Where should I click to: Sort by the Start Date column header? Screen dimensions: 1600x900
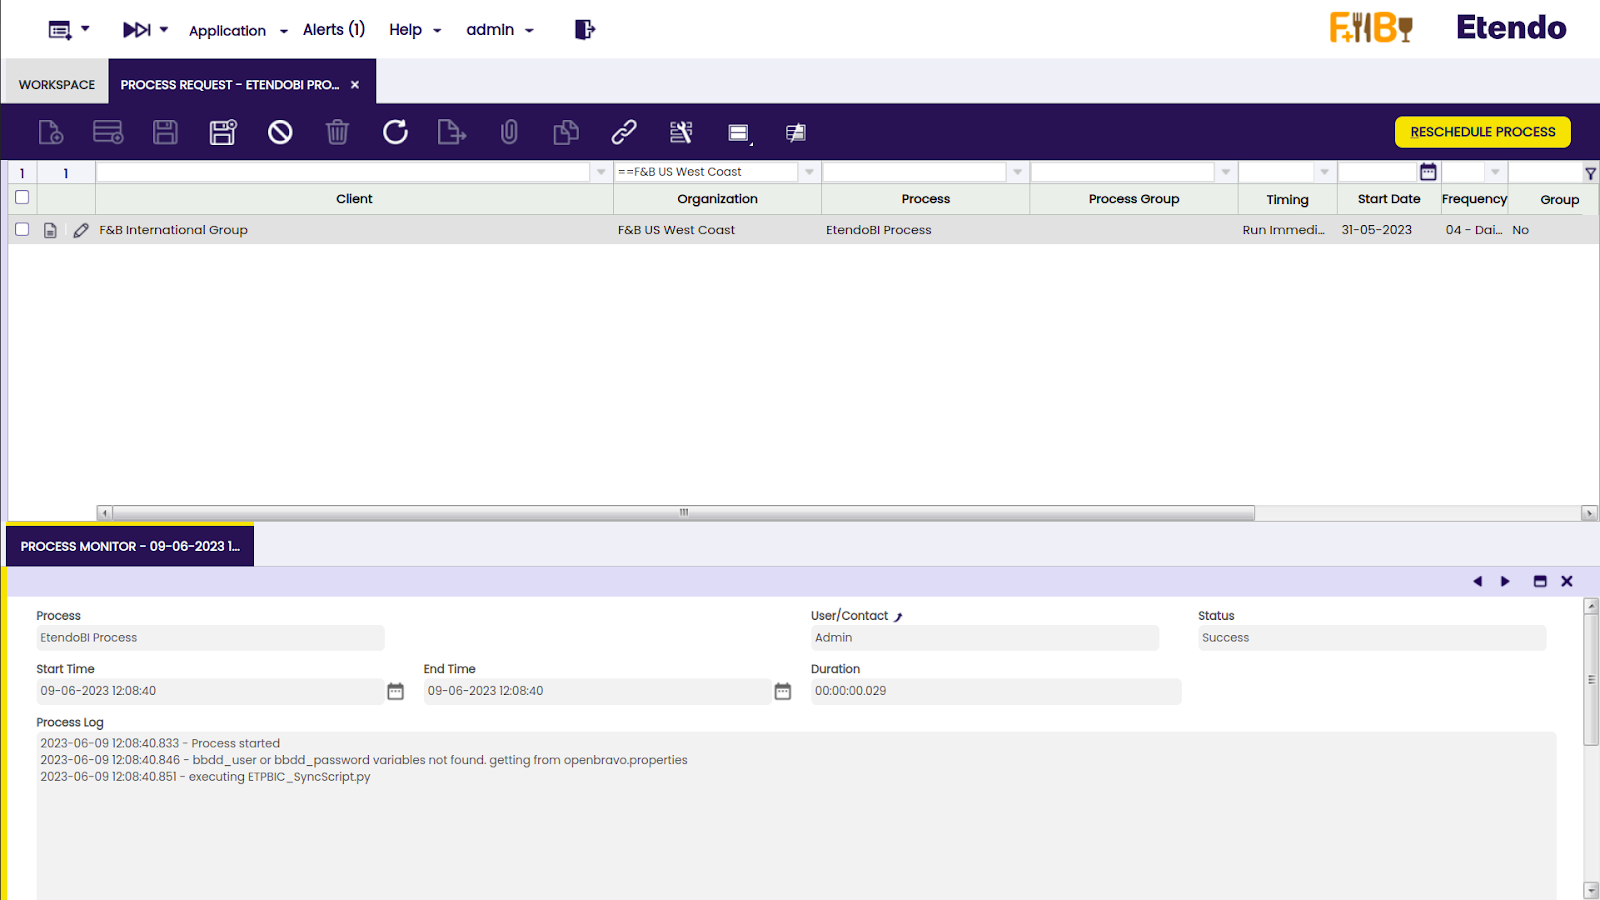1389,199
